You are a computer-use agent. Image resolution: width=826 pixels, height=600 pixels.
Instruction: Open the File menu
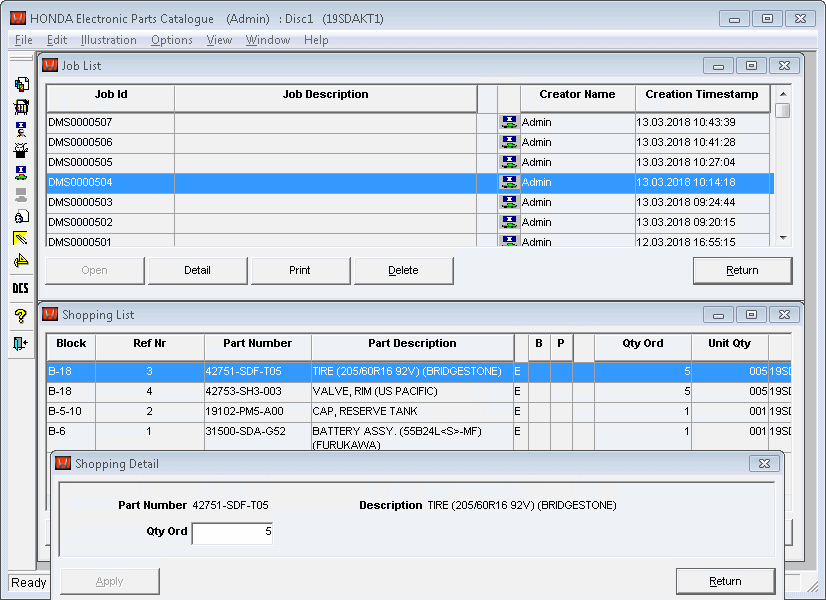coord(24,40)
